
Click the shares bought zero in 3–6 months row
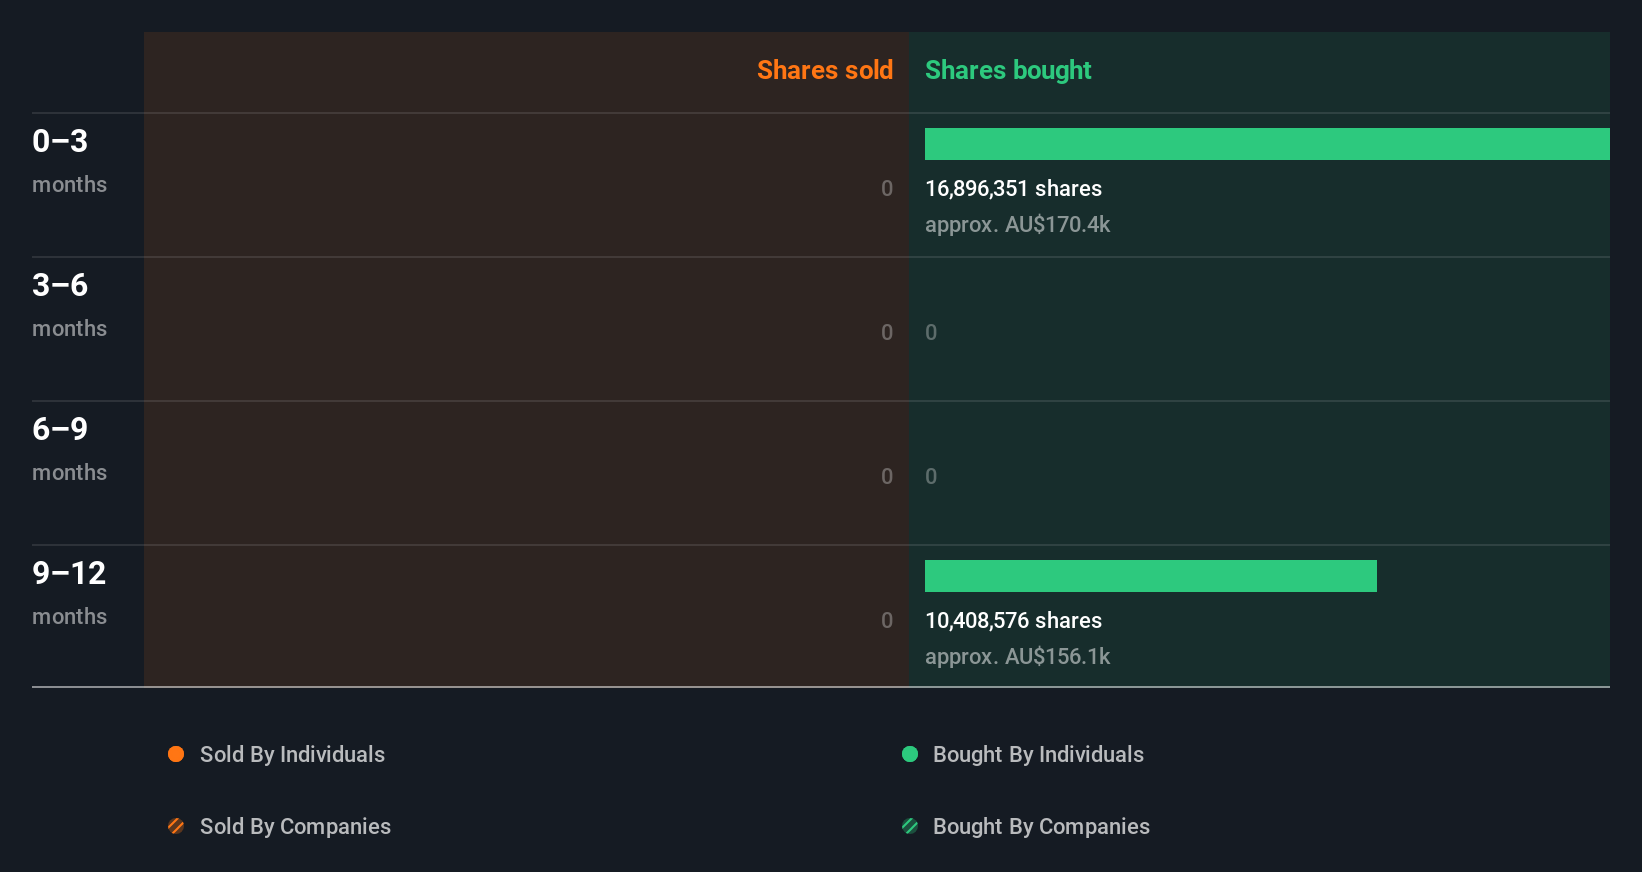click(931, 333)
